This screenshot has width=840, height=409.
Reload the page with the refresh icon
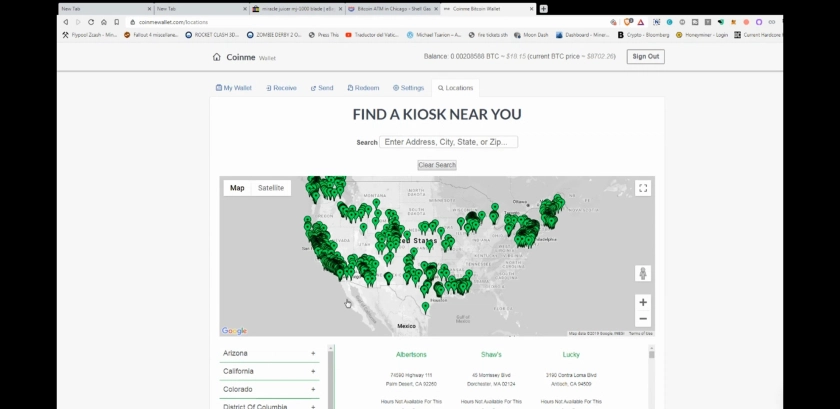coord(91,22)
